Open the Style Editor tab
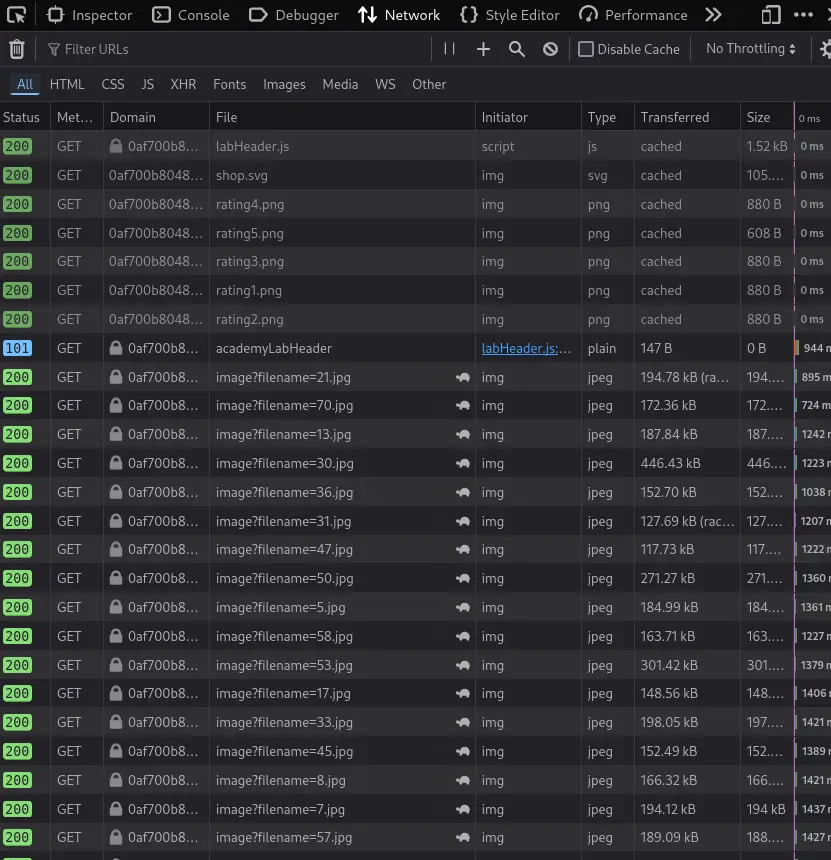 [x=510, y=15]
